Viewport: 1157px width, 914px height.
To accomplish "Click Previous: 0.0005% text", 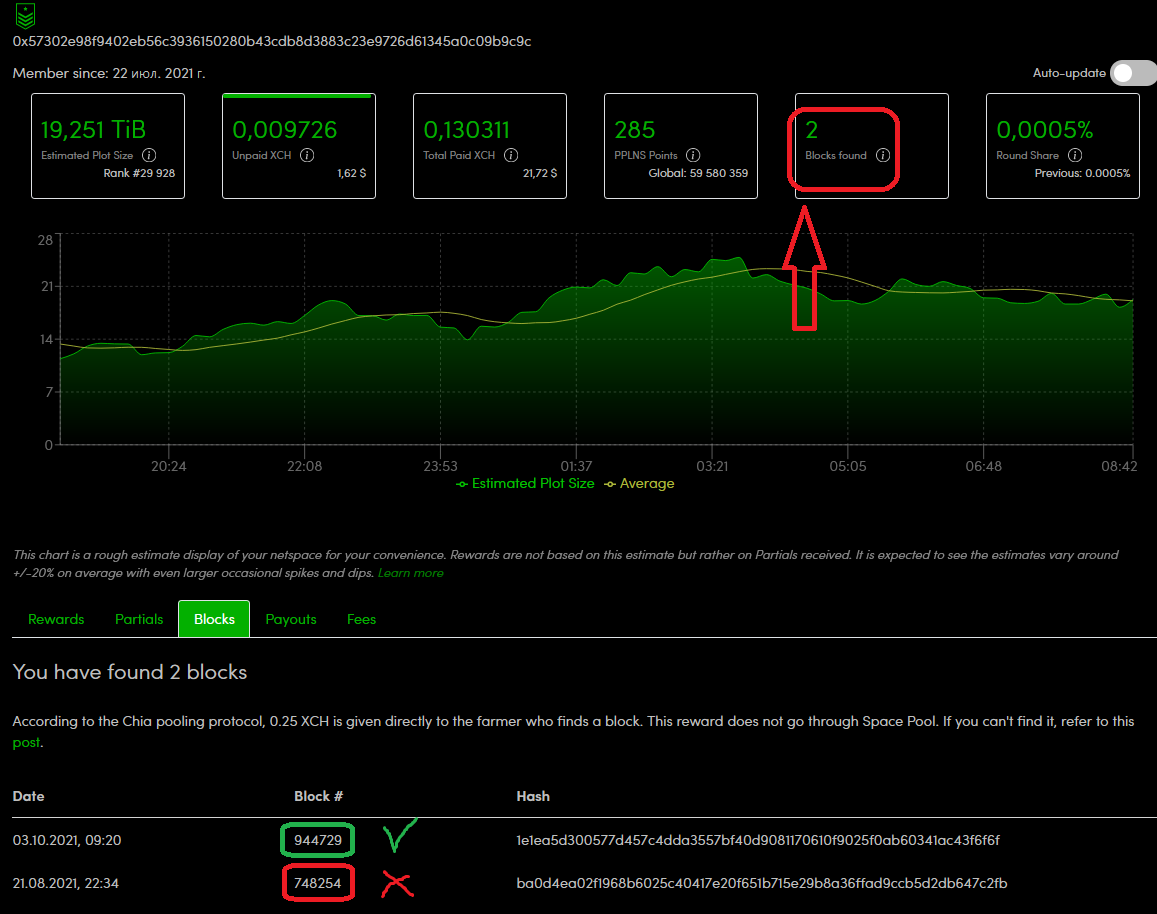I will point(1082,173).
